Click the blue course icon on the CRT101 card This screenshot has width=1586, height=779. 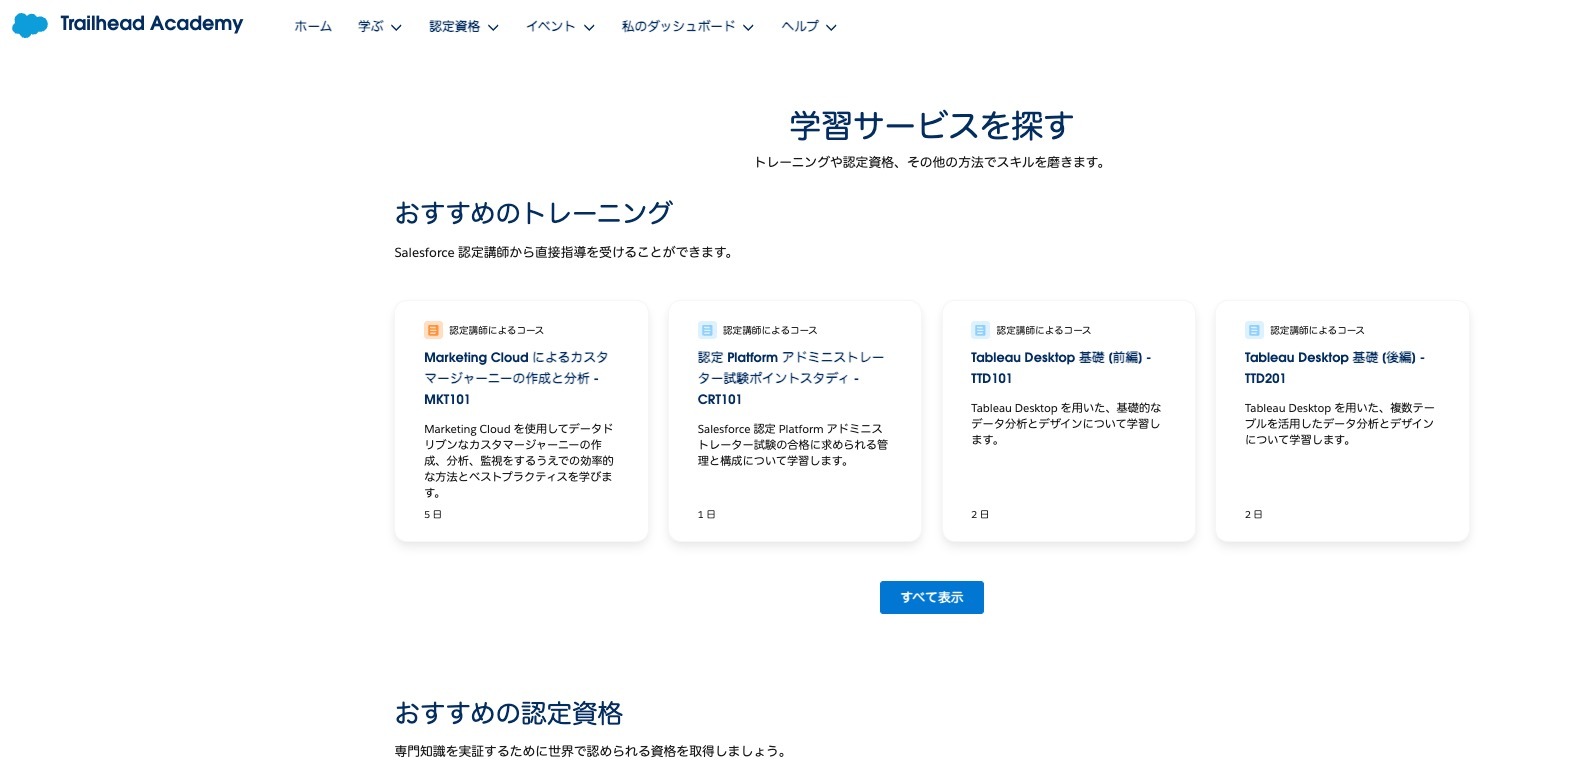pos(707,330)
